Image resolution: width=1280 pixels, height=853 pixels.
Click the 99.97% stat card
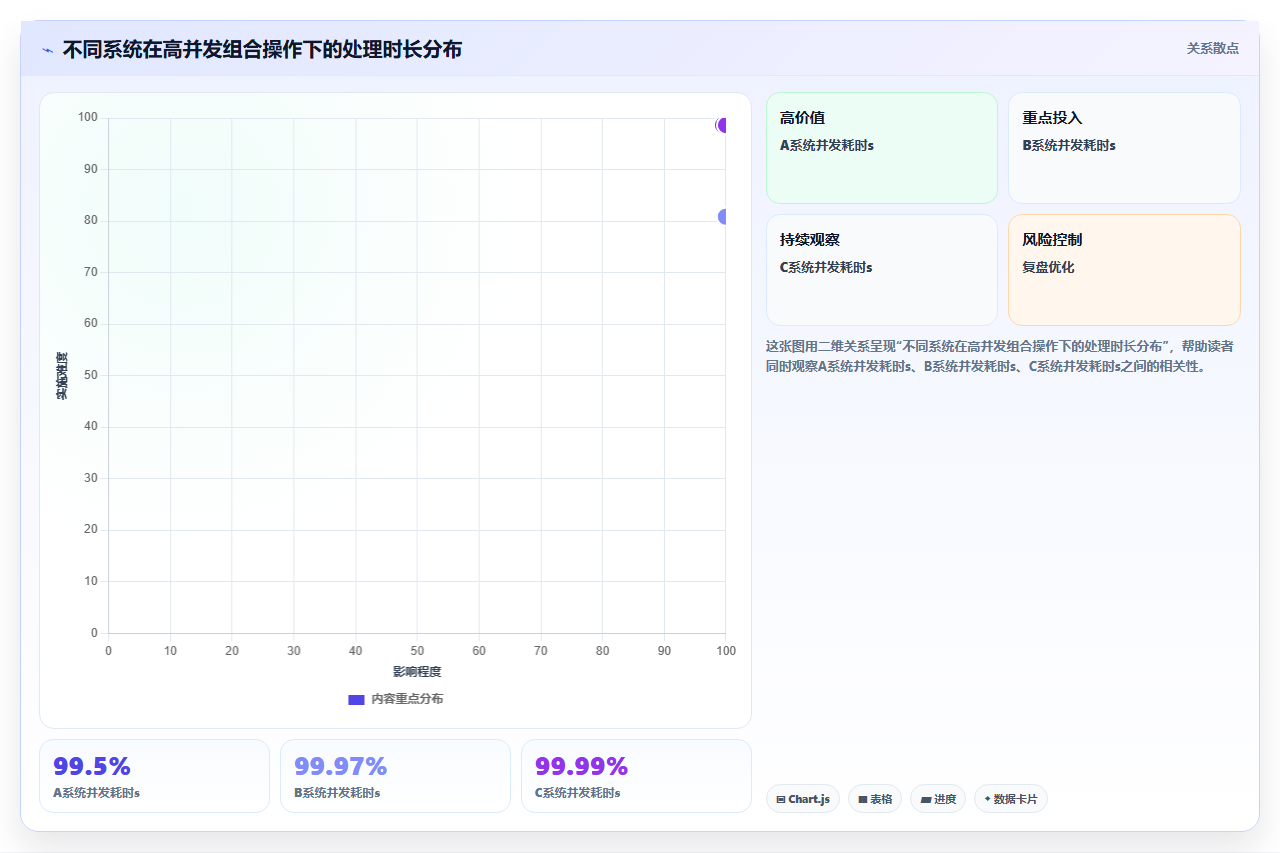395,776
